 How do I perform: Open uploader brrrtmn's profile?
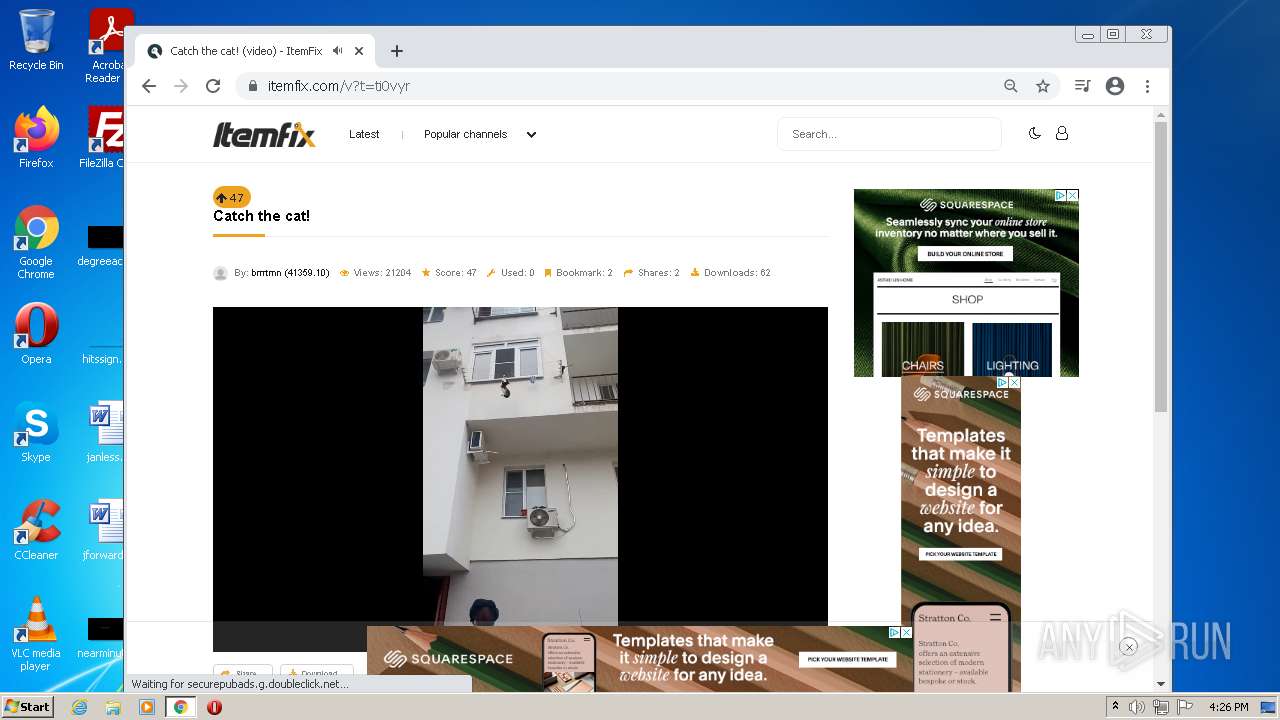coord(290,273)
